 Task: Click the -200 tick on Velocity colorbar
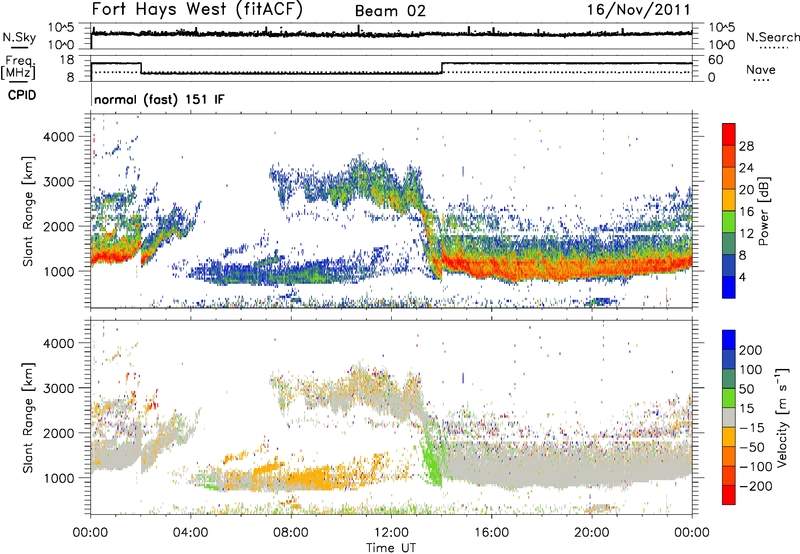(x=756, y=486)
